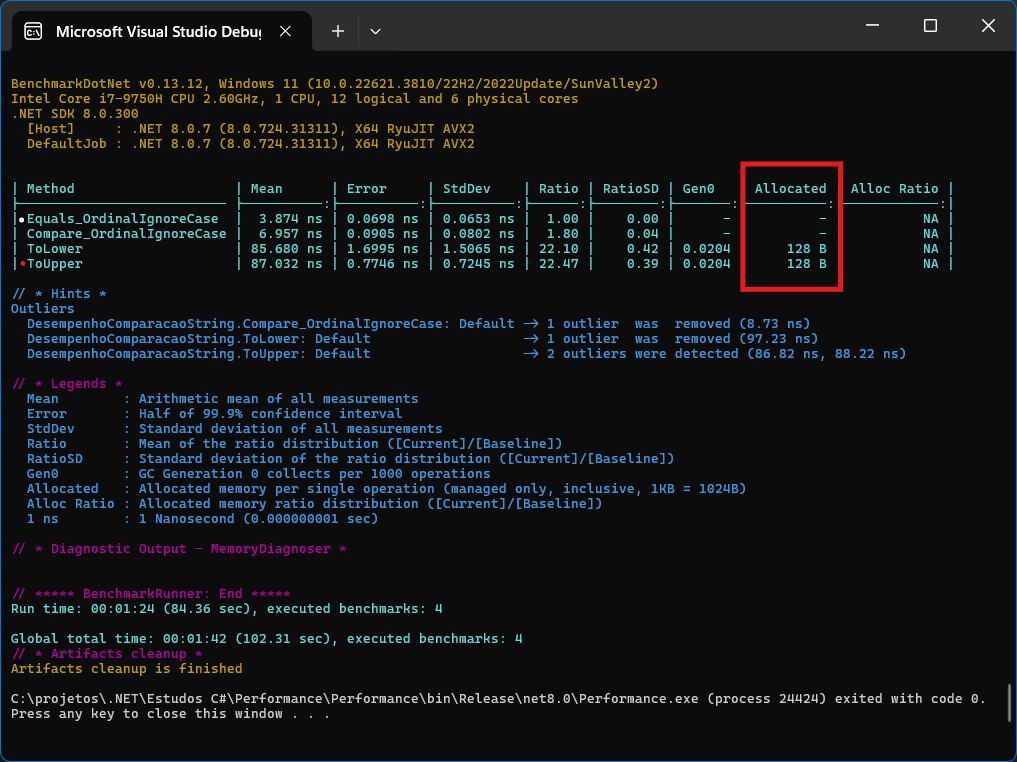Viewport: 1017px width, 762px height.
Task: Click the BenchmarkRunner: End line
Action: click(151, 593)
